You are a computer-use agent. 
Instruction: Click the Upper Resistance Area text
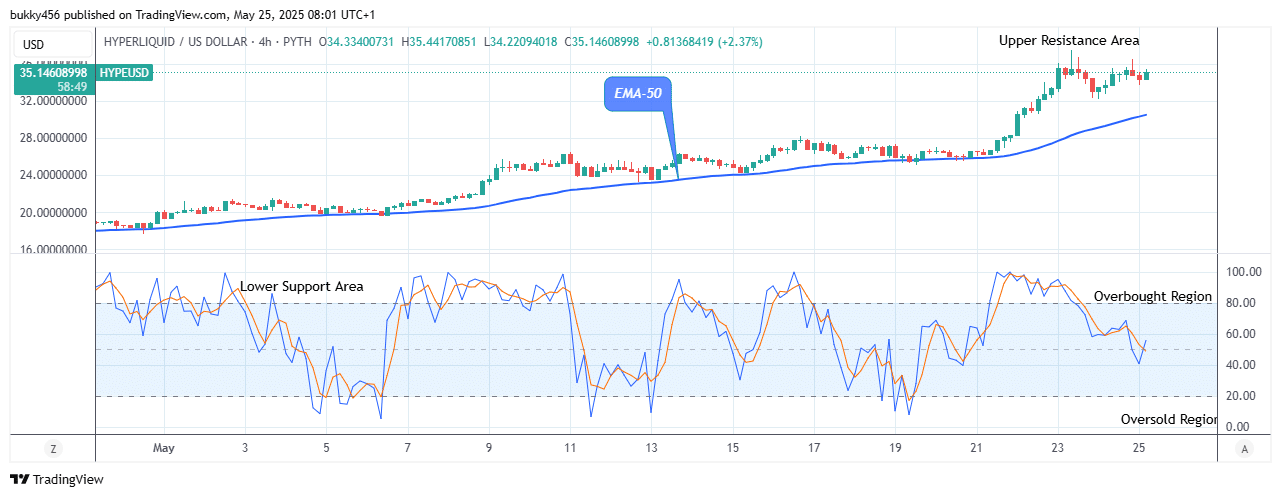tap(1069, 40)
